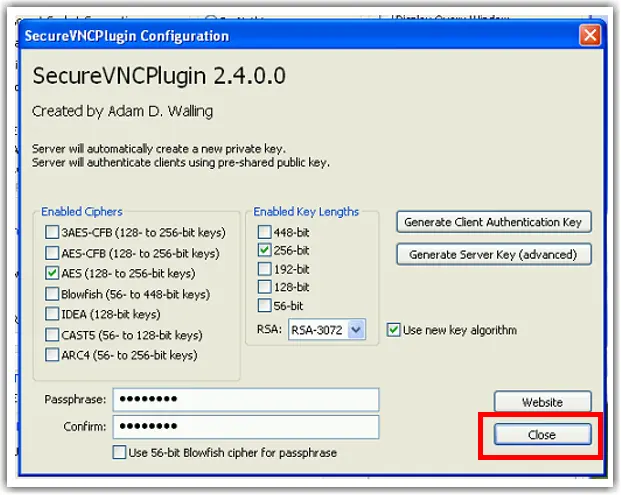Image resolution: width=621 pixels, height=495 pixels.
Task: Open the plugin Website button
Action: [x=543, y=402]
